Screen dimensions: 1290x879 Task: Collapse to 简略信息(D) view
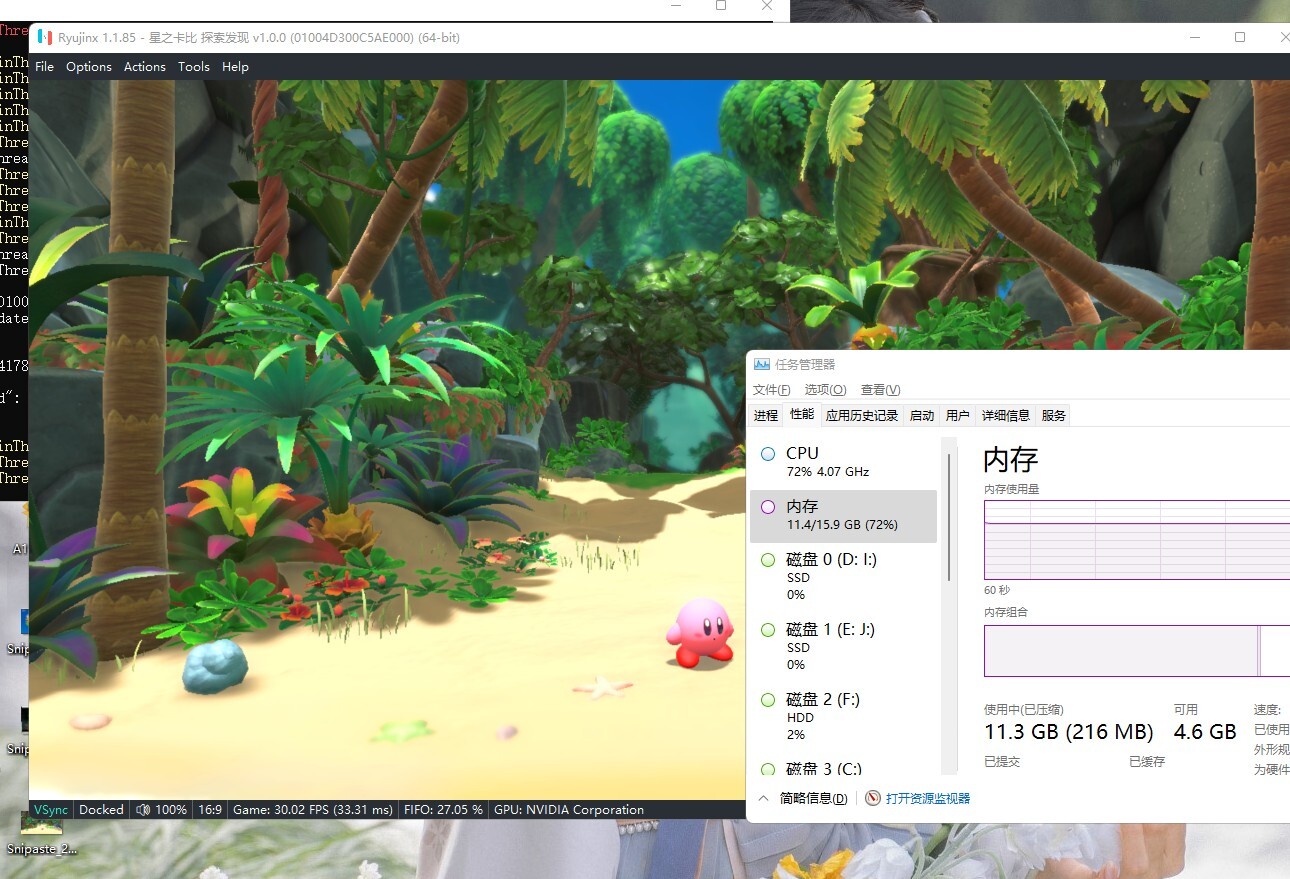[x=813, y=799]
